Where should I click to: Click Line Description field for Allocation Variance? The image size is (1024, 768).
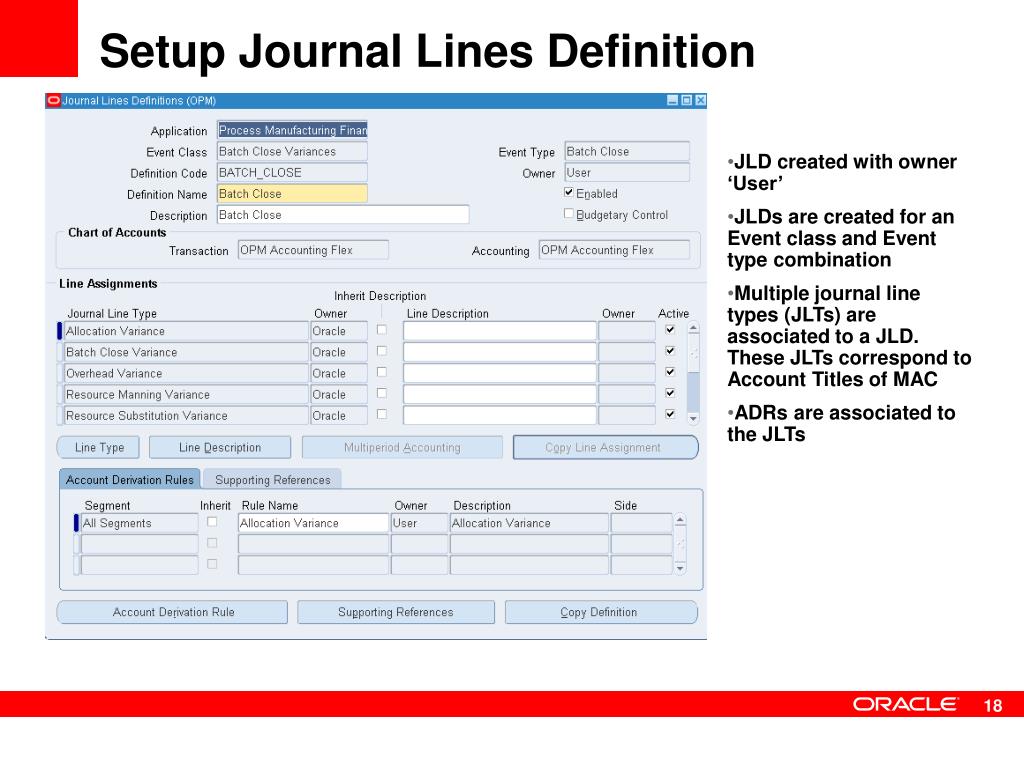(500, 331)
